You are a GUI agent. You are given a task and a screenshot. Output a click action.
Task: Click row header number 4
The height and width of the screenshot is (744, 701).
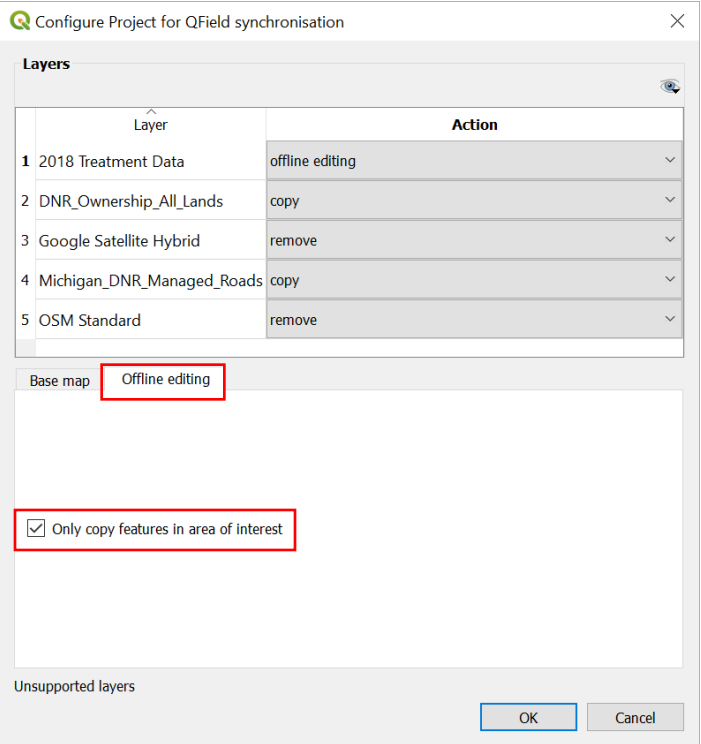[26, 280]
